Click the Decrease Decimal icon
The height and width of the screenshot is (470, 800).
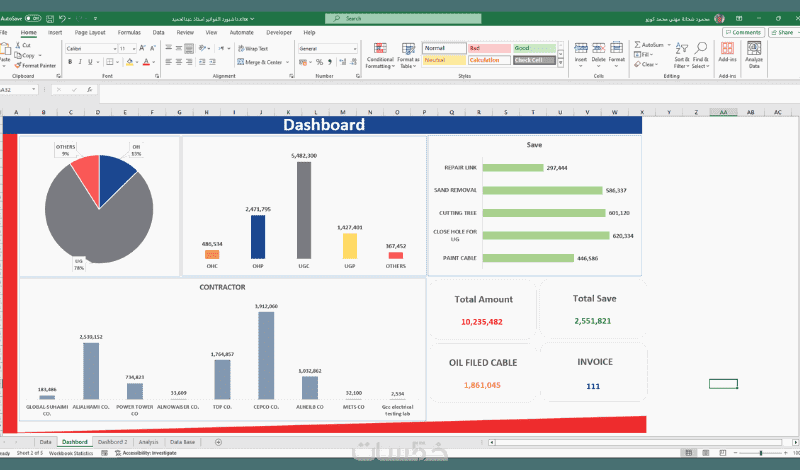(354, 62)
